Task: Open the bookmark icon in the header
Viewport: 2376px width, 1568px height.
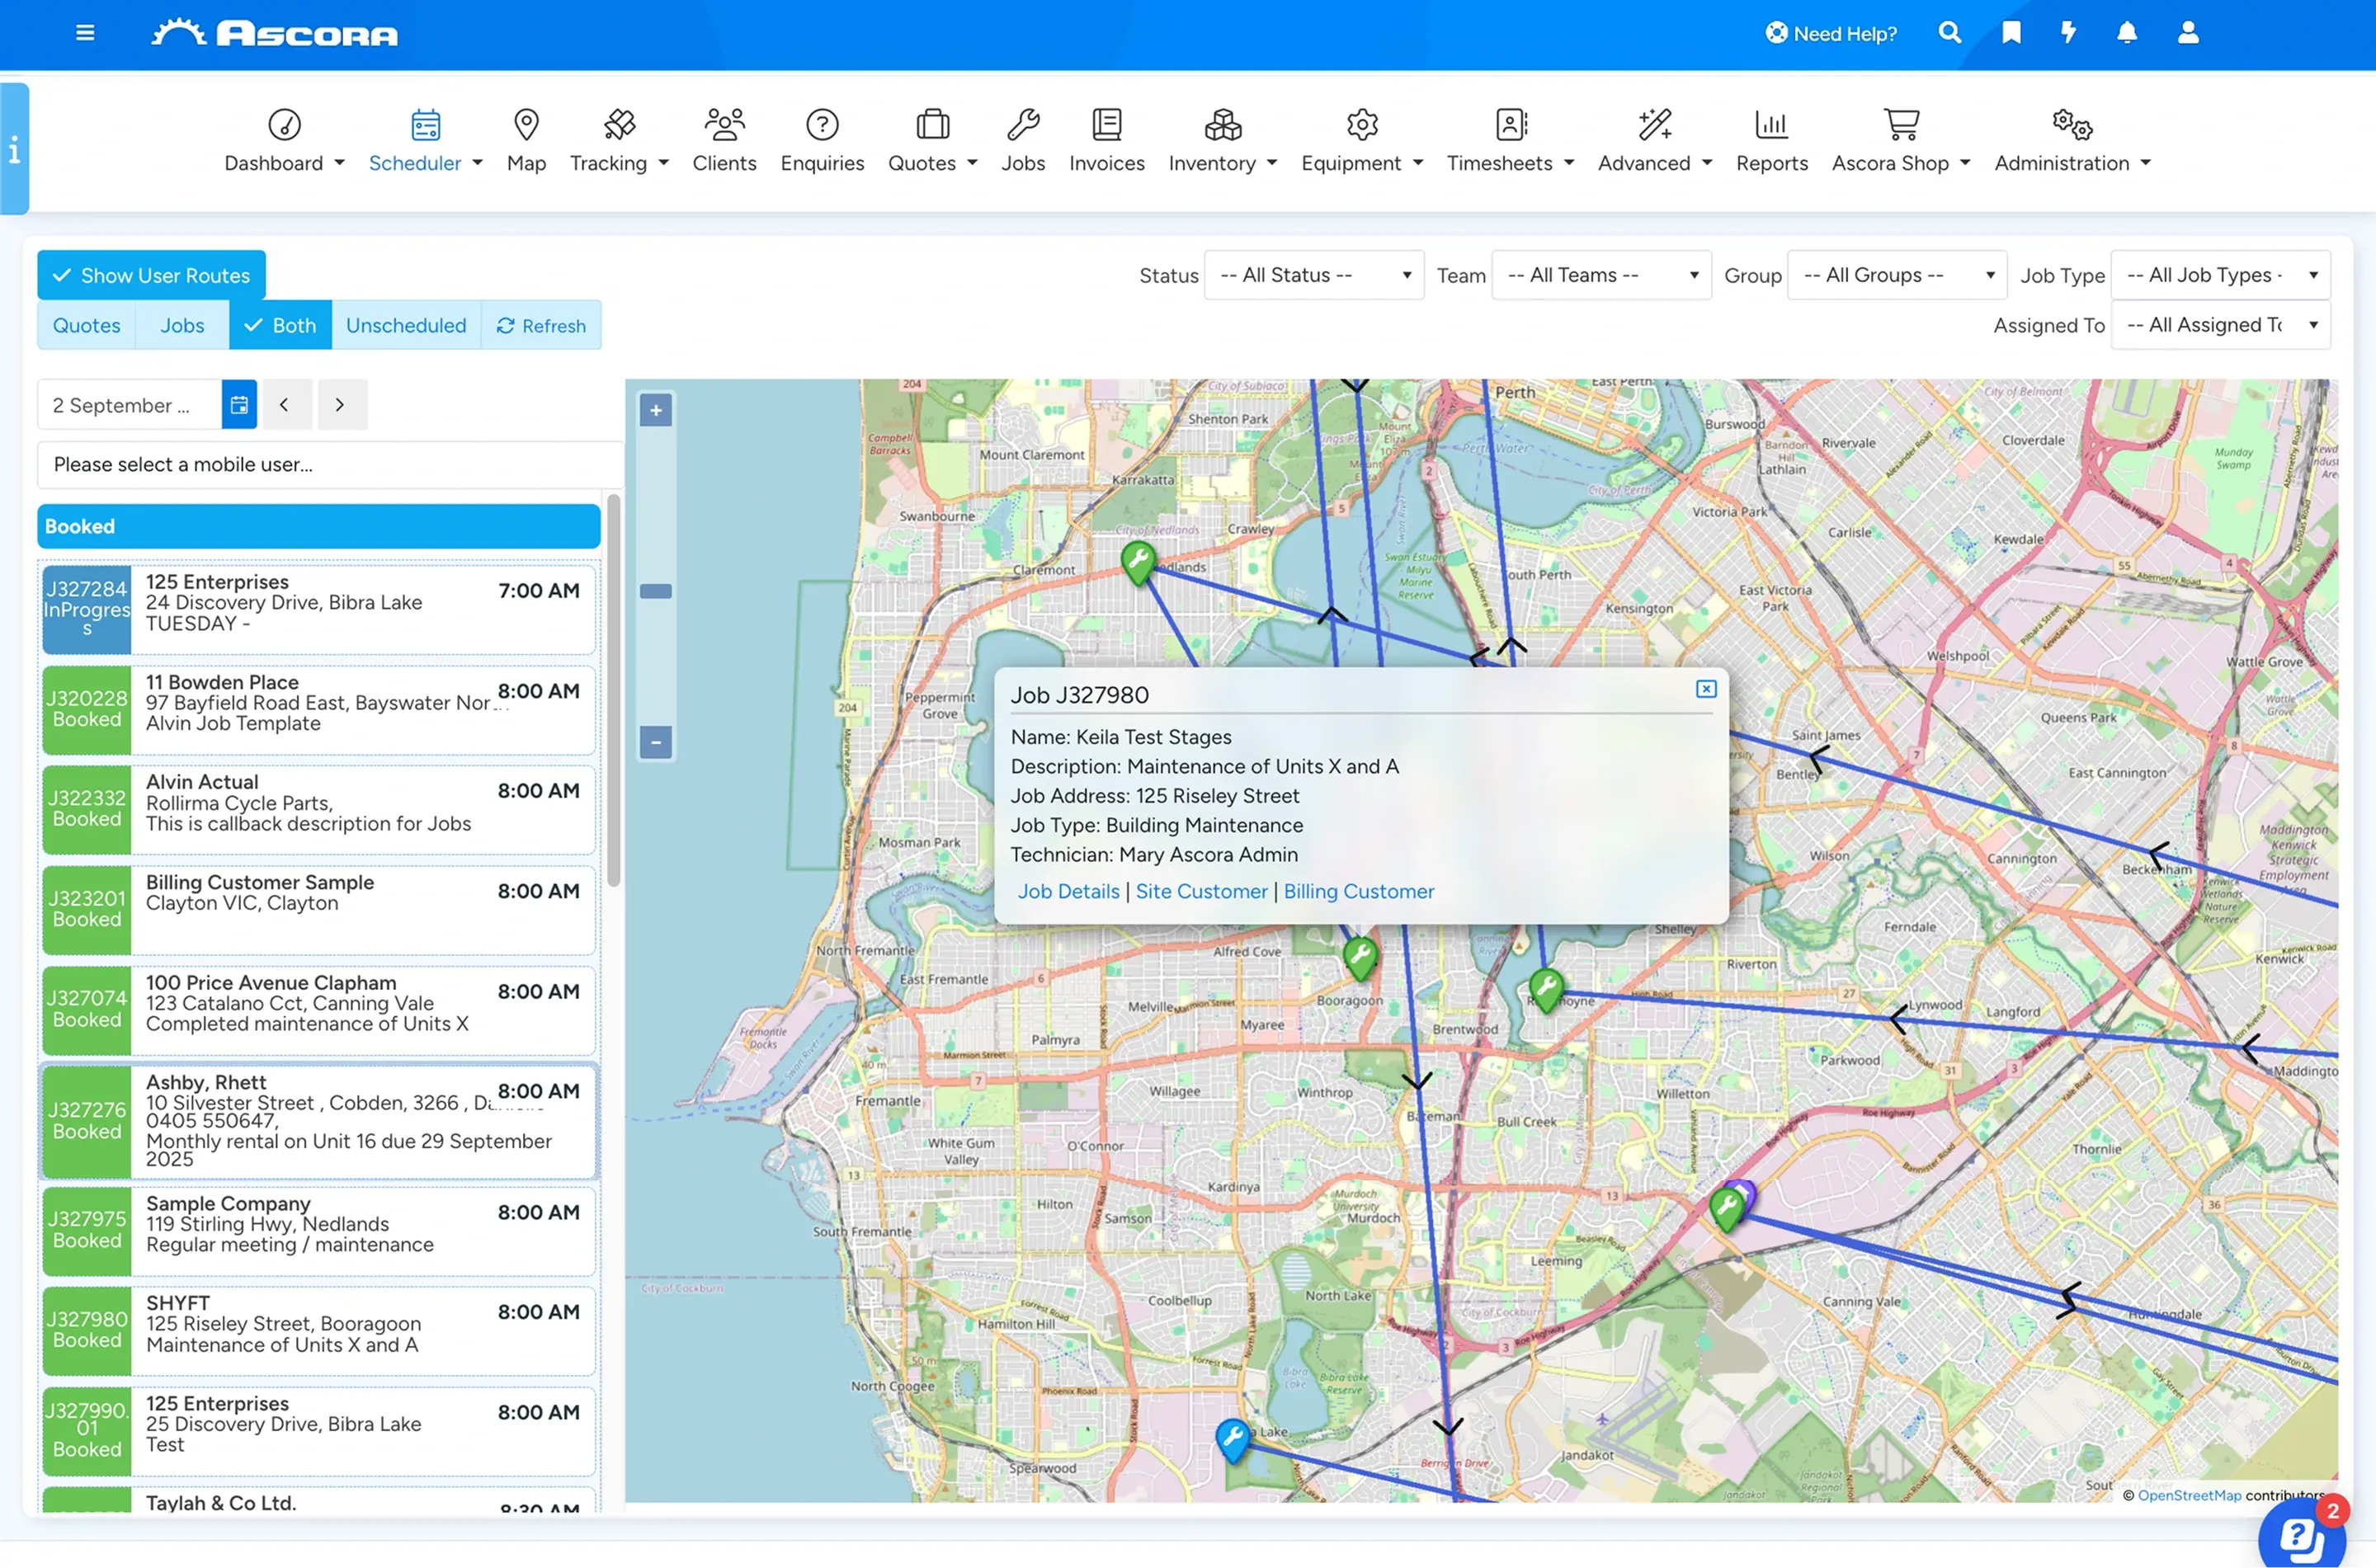Action: point(2011,33)
